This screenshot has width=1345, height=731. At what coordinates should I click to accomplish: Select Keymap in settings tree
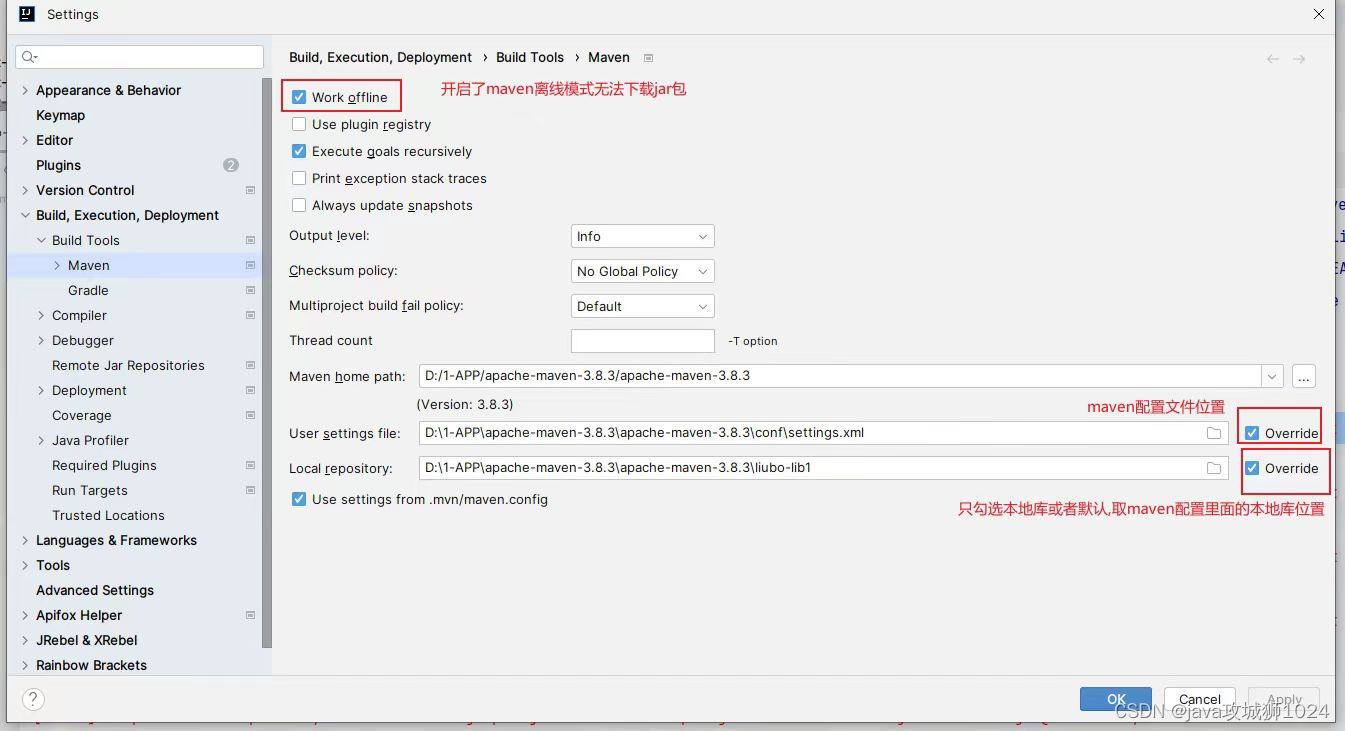pos(60,115)
